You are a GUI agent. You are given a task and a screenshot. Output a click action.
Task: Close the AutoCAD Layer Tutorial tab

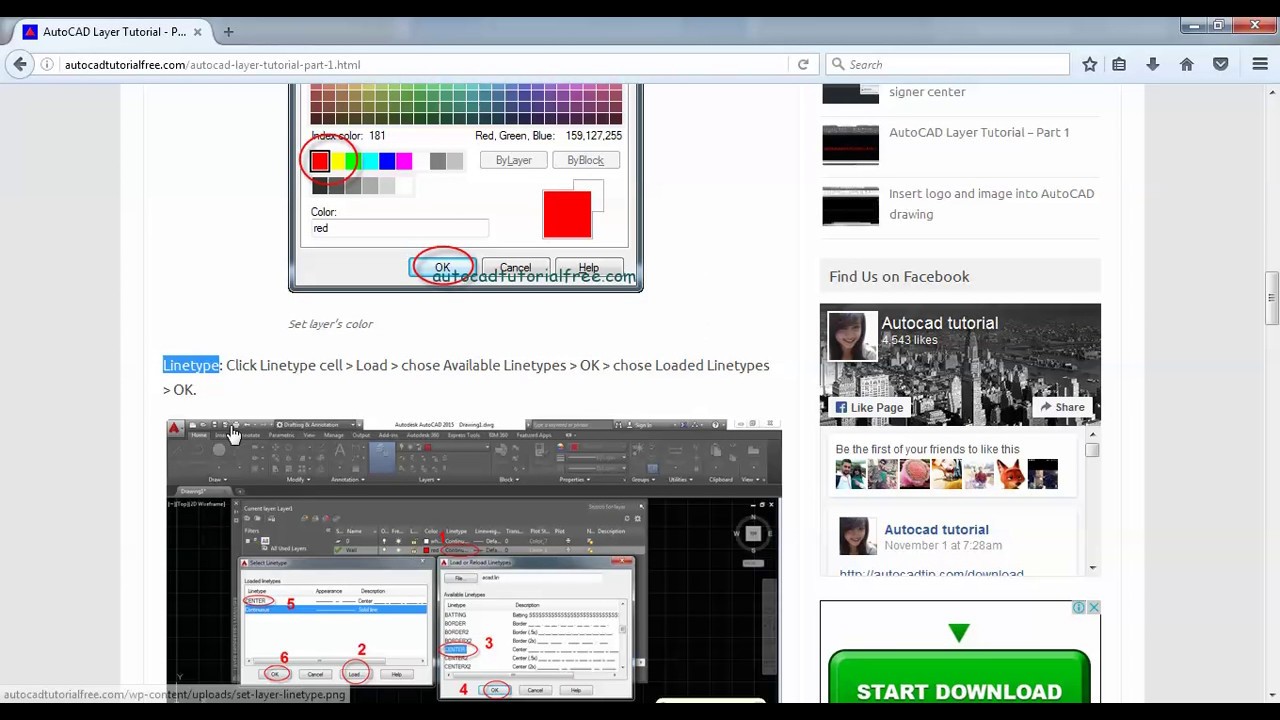pos(197,32)
